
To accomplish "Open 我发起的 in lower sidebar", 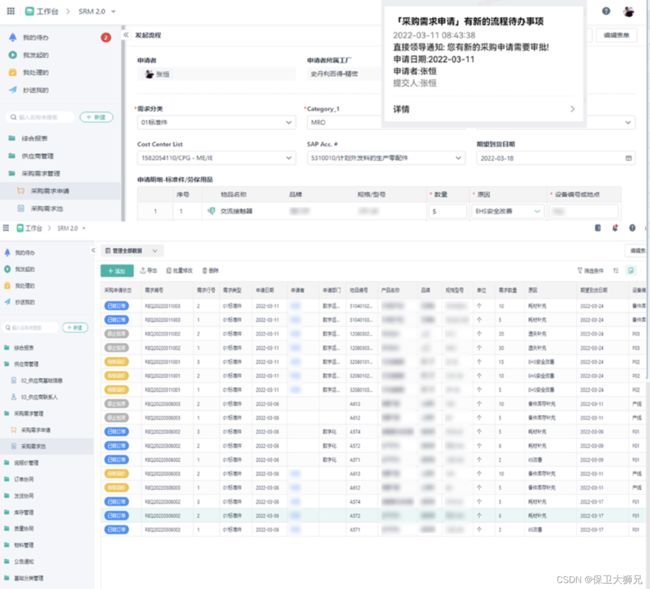I will (x=20, y=269).
